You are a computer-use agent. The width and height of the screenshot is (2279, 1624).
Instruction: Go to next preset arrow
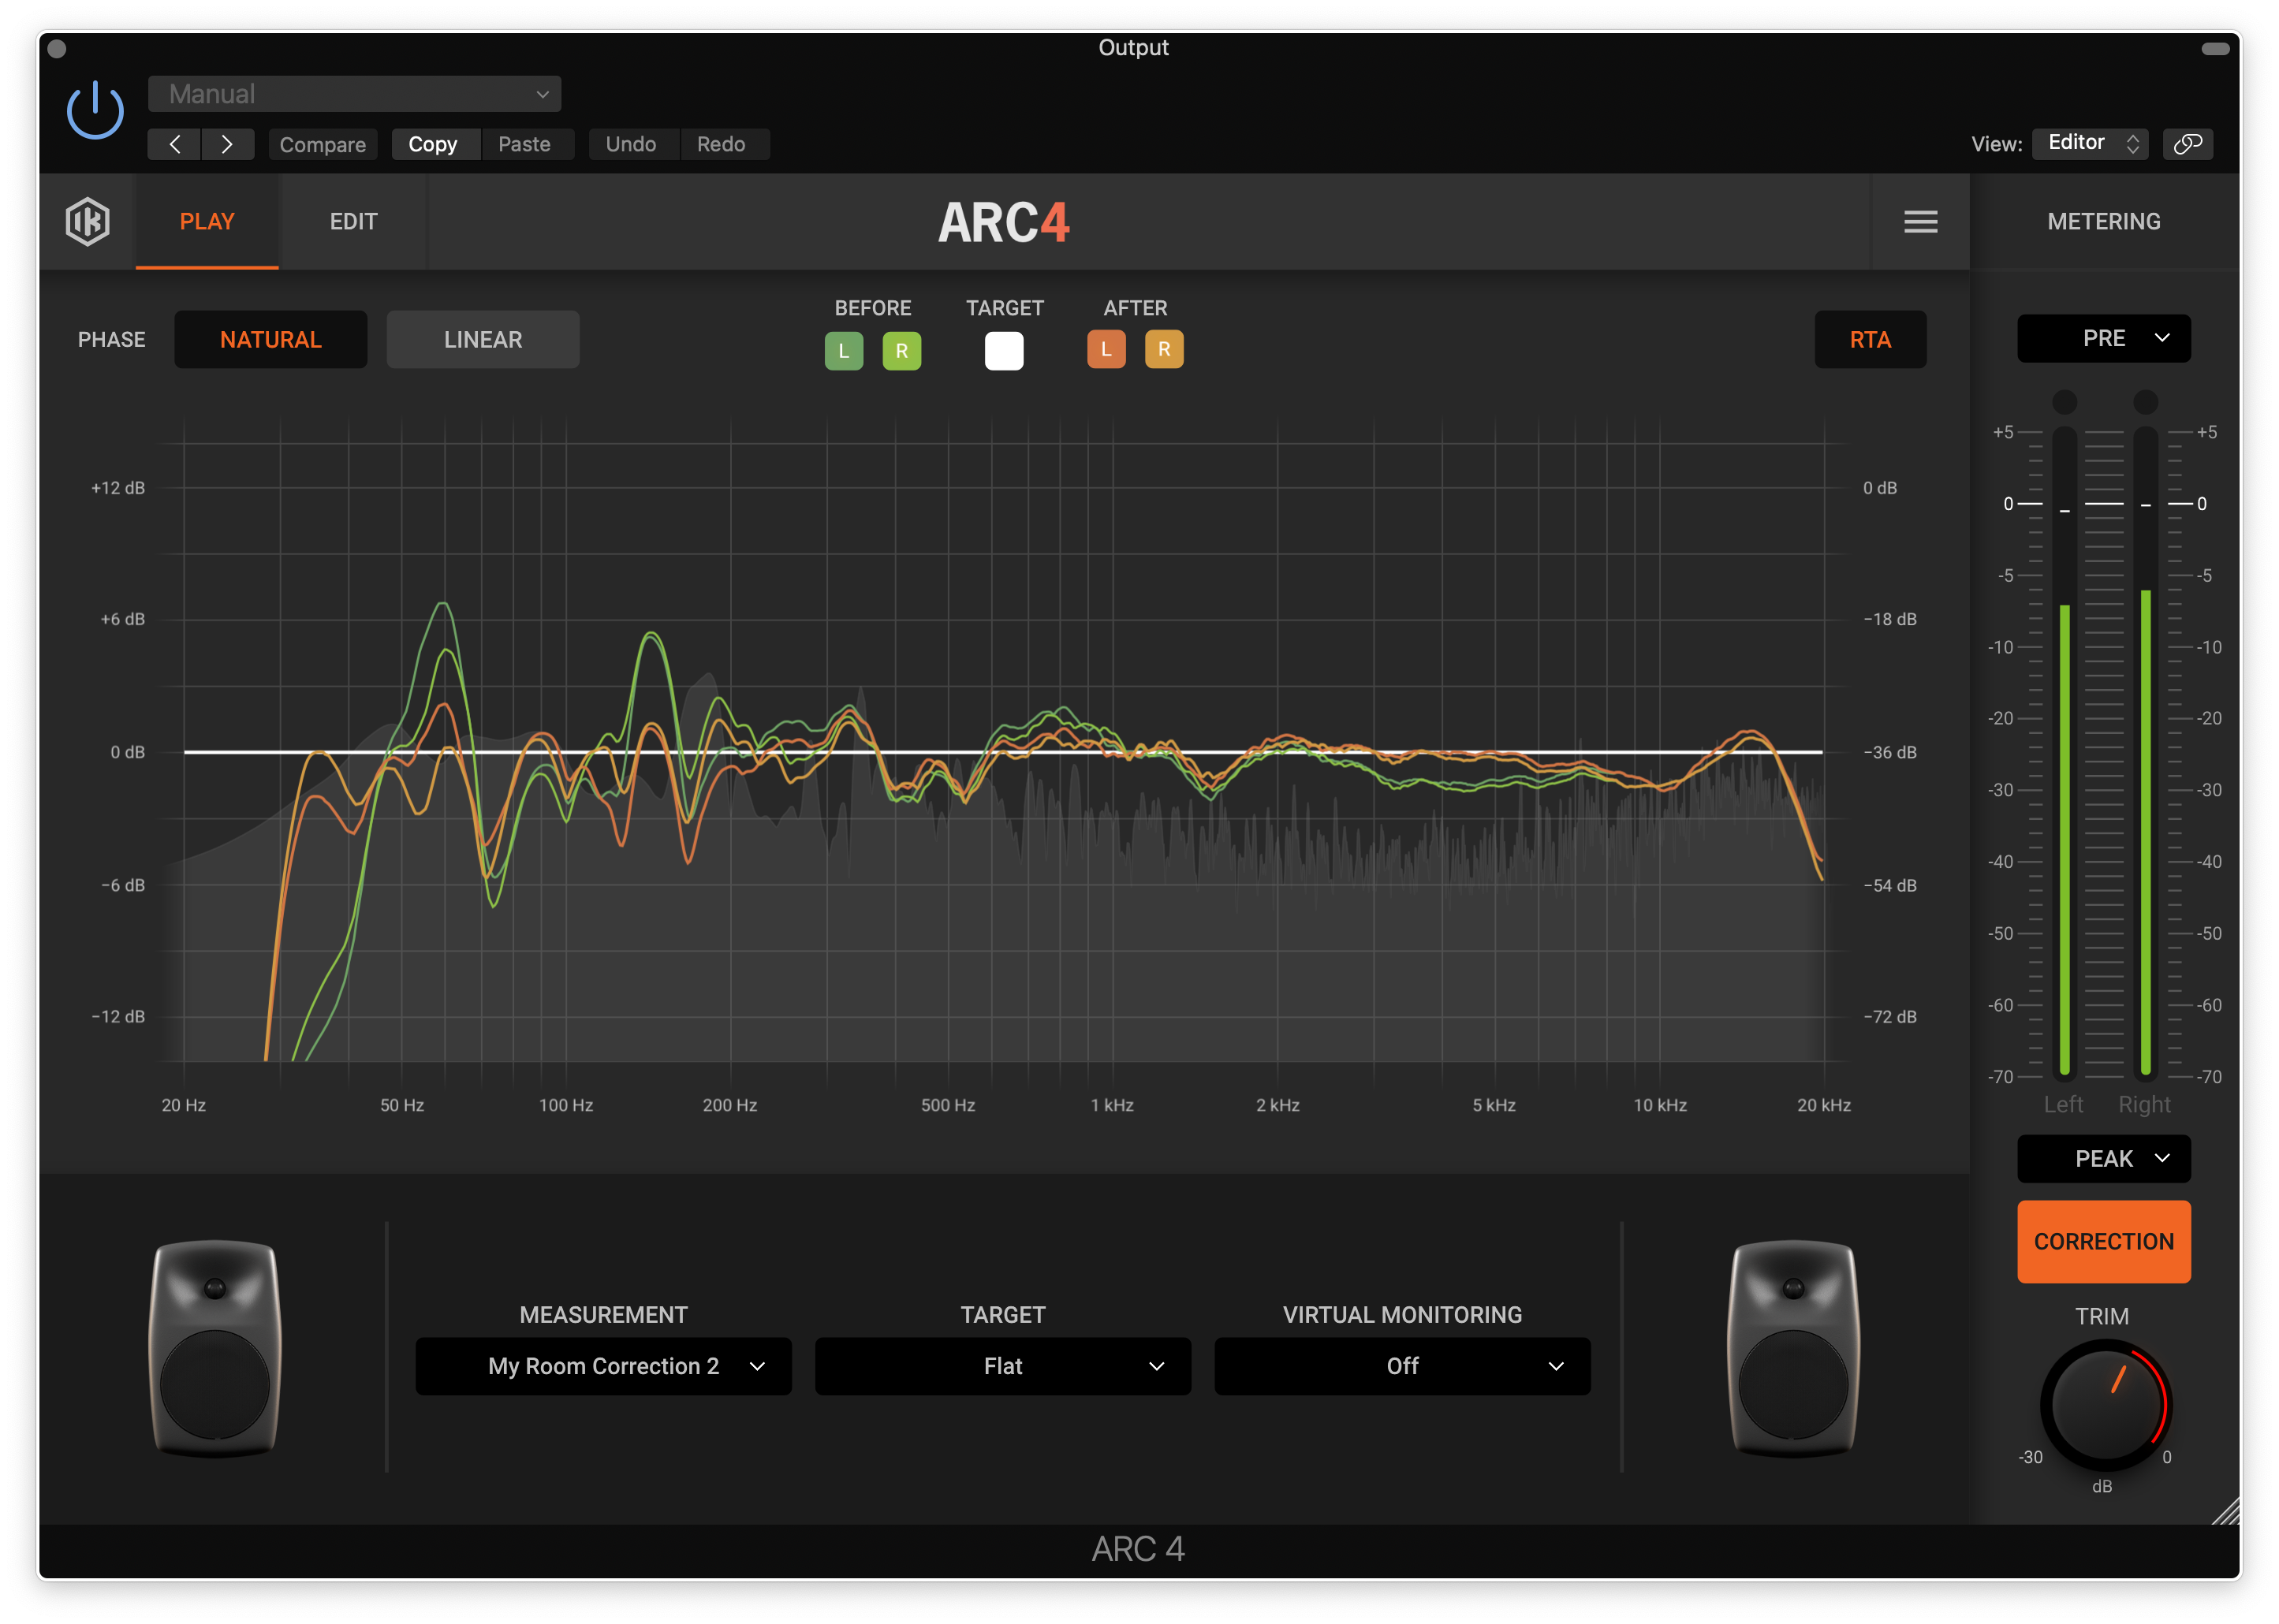pyautogui.click(x=227, y=144)
